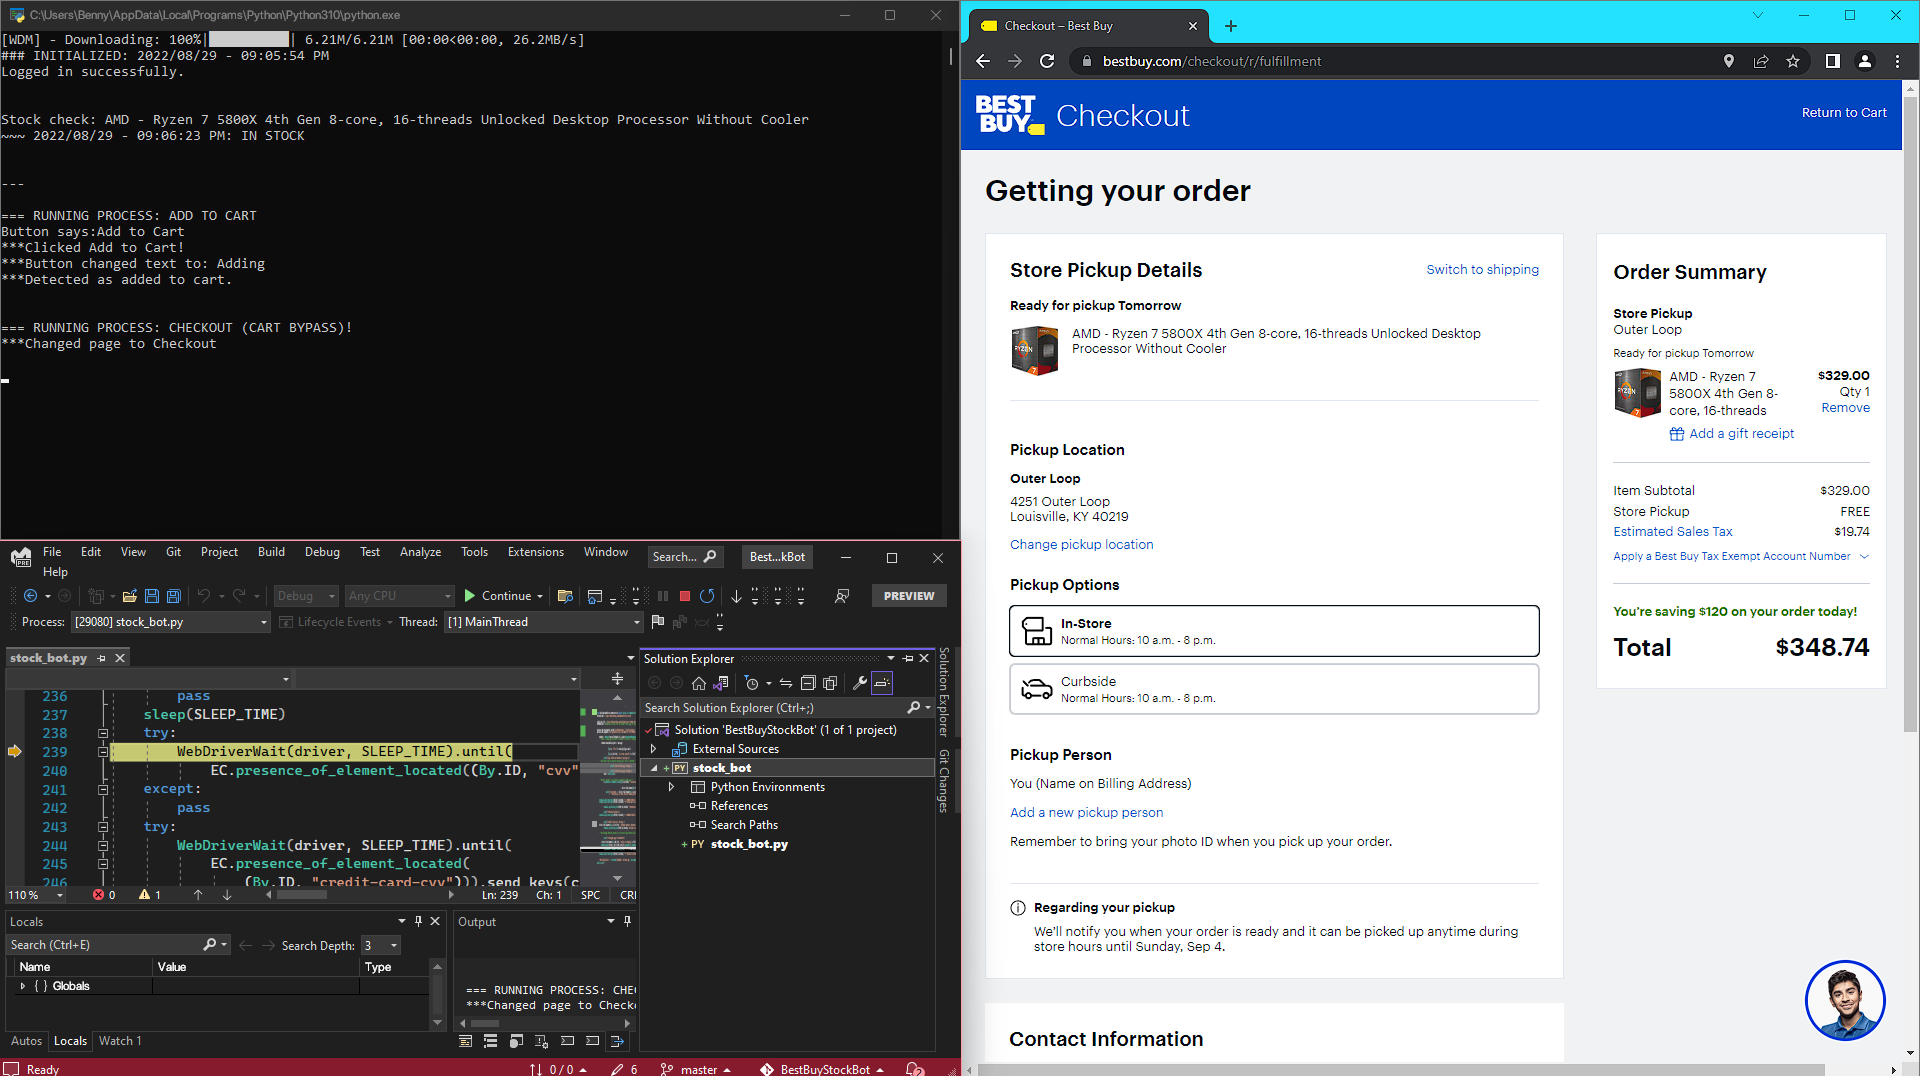This screenshot has height=1076, width=1920.
Task: Click the Undo icon in Visual Studio toolbar
Action: [x=204, y=596]
